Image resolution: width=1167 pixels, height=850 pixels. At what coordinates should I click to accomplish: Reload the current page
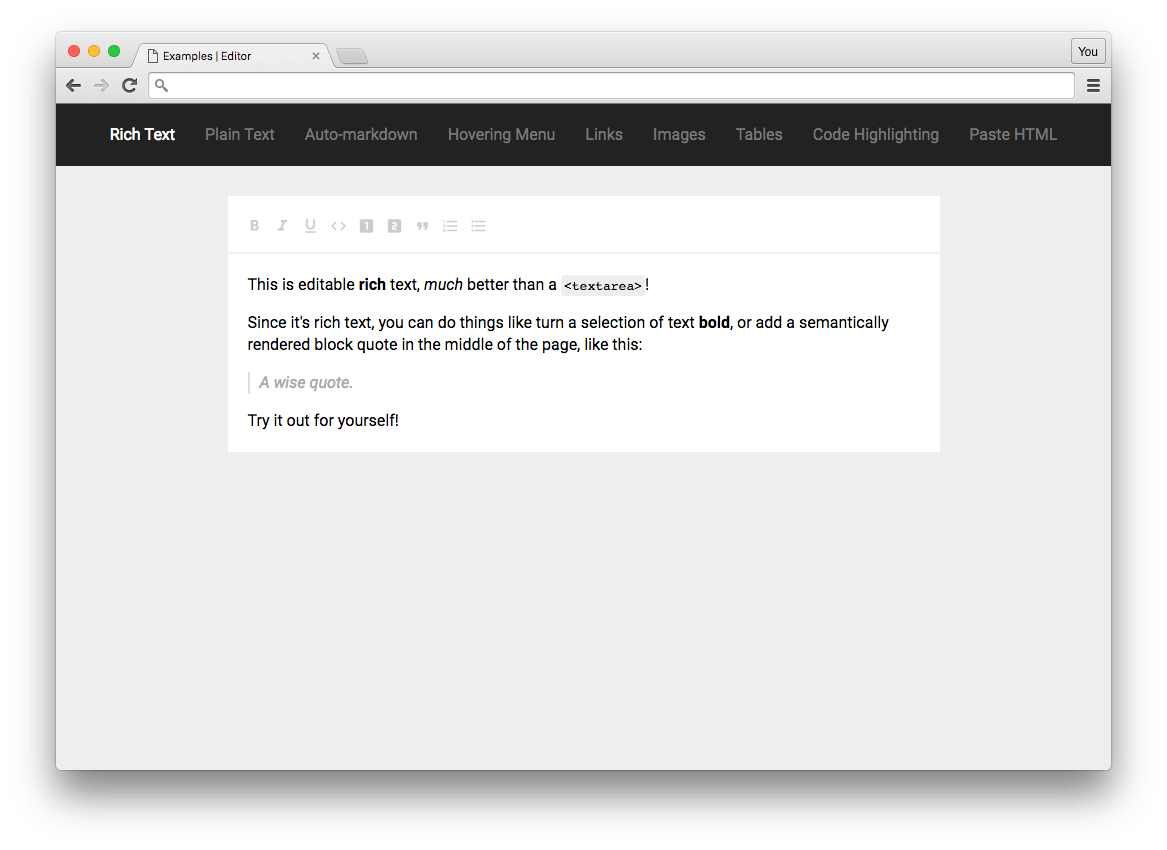130,86
